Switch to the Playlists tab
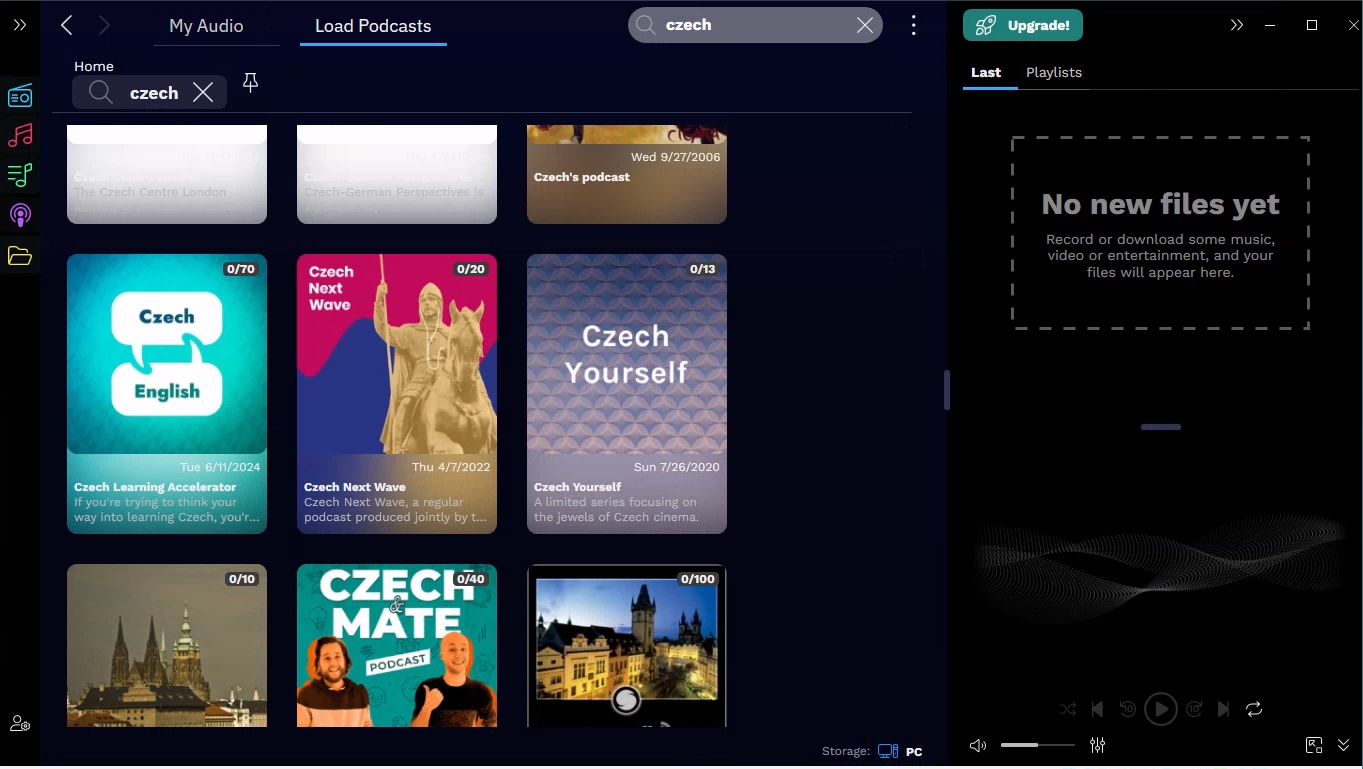Viewport: 1363px width, 769px height. (1054, 72)
